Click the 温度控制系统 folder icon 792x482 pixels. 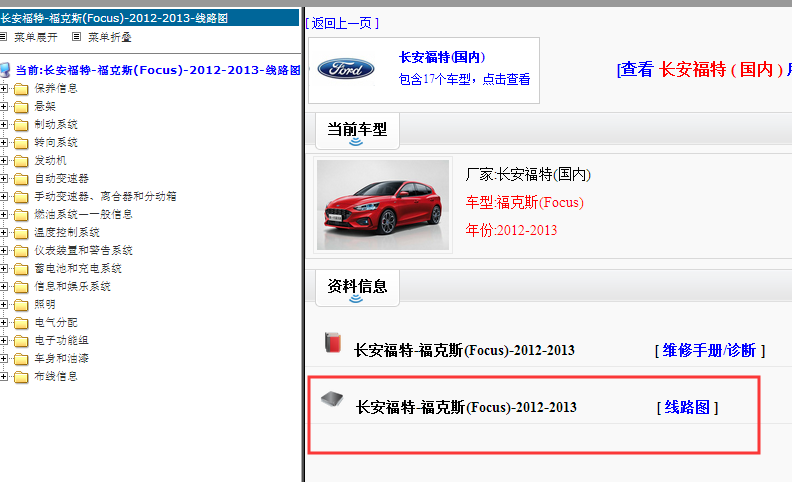tap(21, 233)
